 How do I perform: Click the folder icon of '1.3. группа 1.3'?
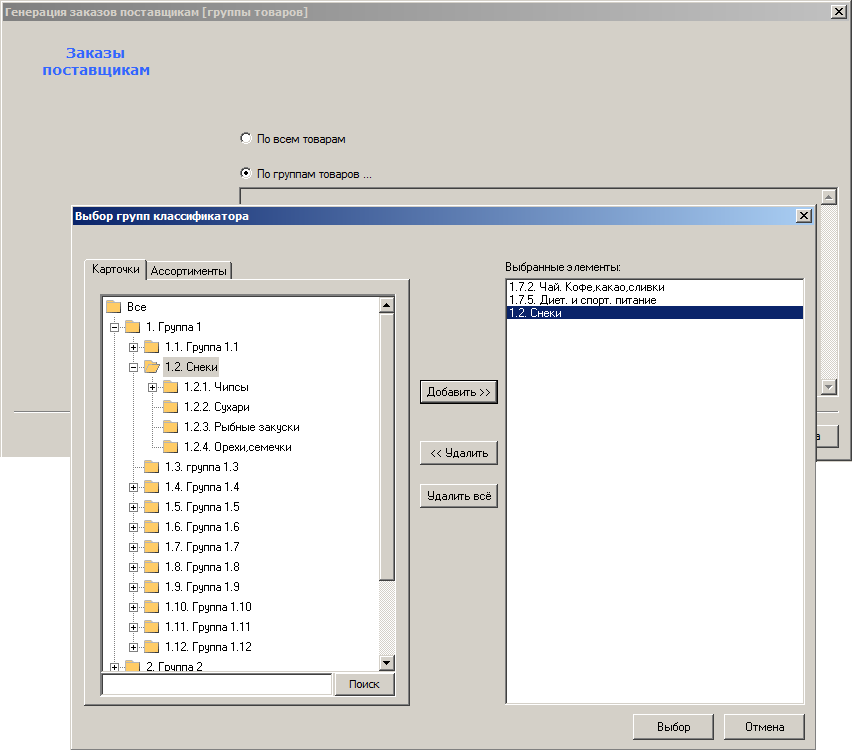pyautogui.click(x=152, y=467)
